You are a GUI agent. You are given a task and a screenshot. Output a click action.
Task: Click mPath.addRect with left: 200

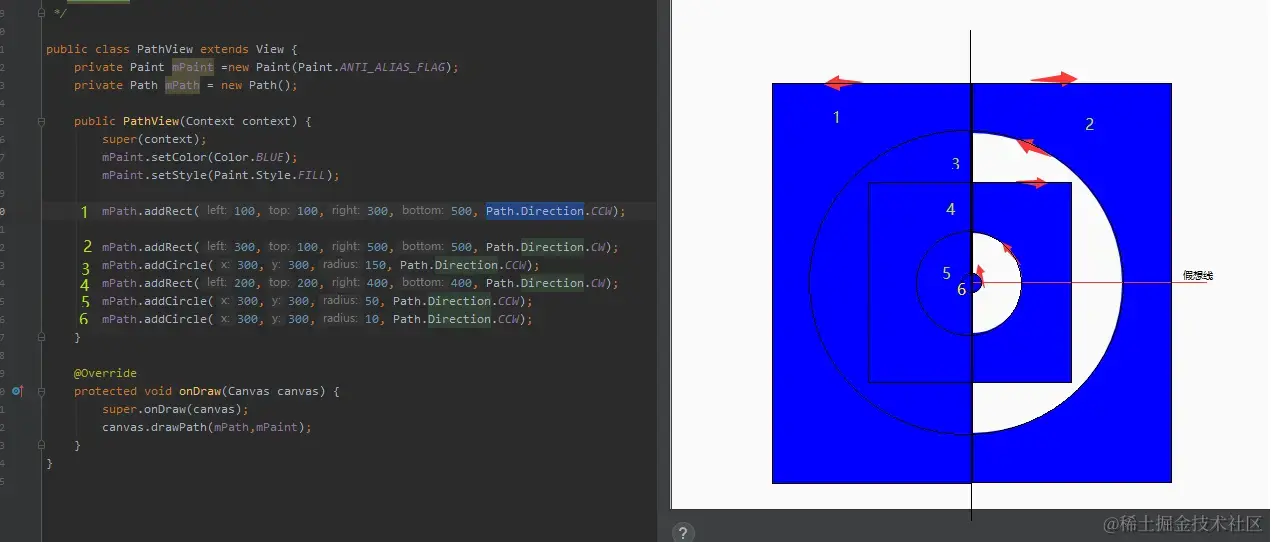point(360,283)
